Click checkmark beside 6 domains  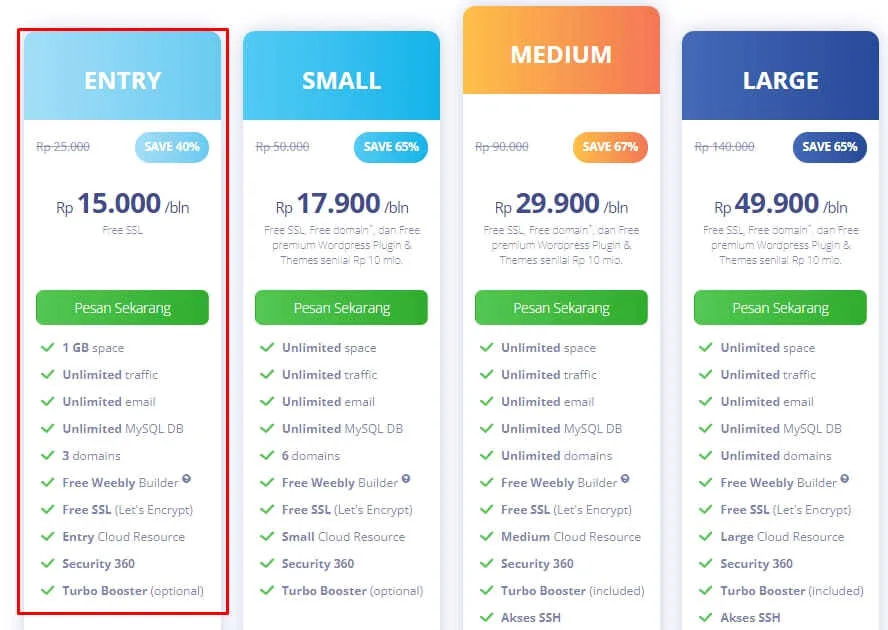click(267, 455)
